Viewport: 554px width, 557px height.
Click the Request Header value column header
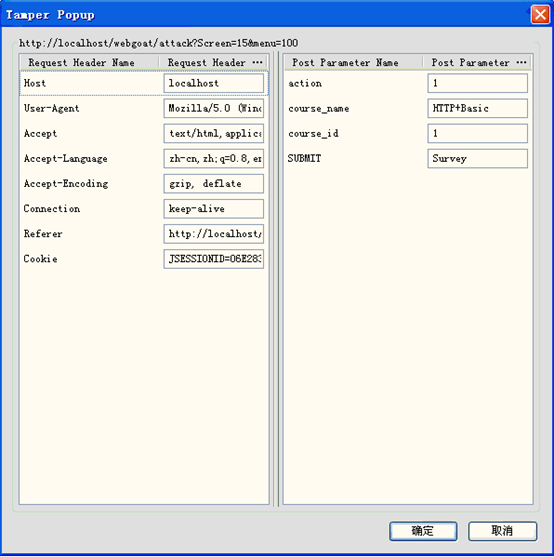213,63
